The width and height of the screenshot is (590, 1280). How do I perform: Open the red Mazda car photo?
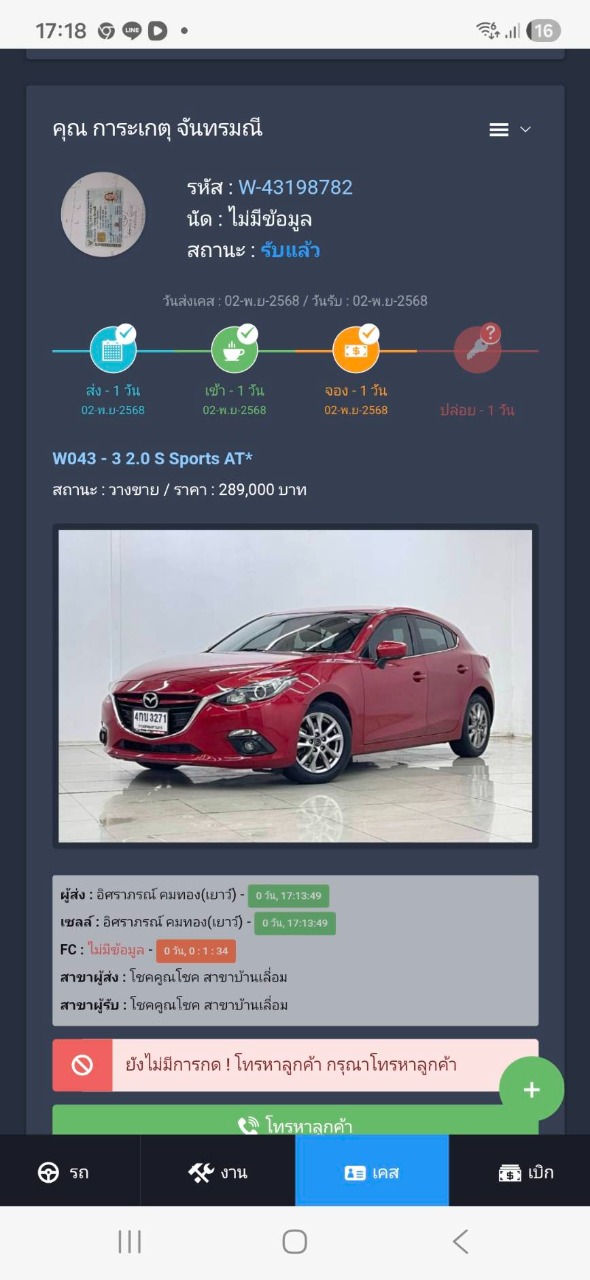coord(295,686)
